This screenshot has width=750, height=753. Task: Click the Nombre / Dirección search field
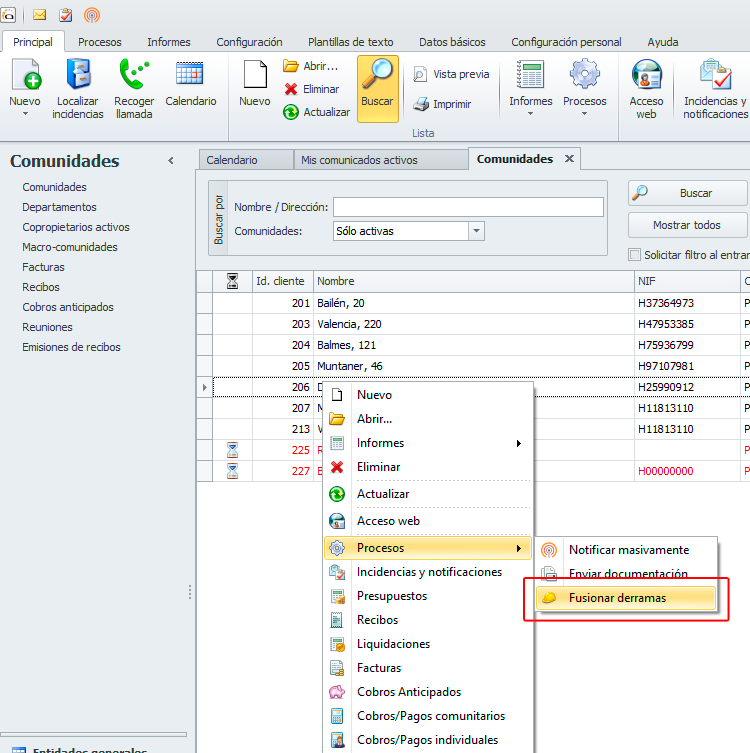pyautogui.click(x=468, y=207)
